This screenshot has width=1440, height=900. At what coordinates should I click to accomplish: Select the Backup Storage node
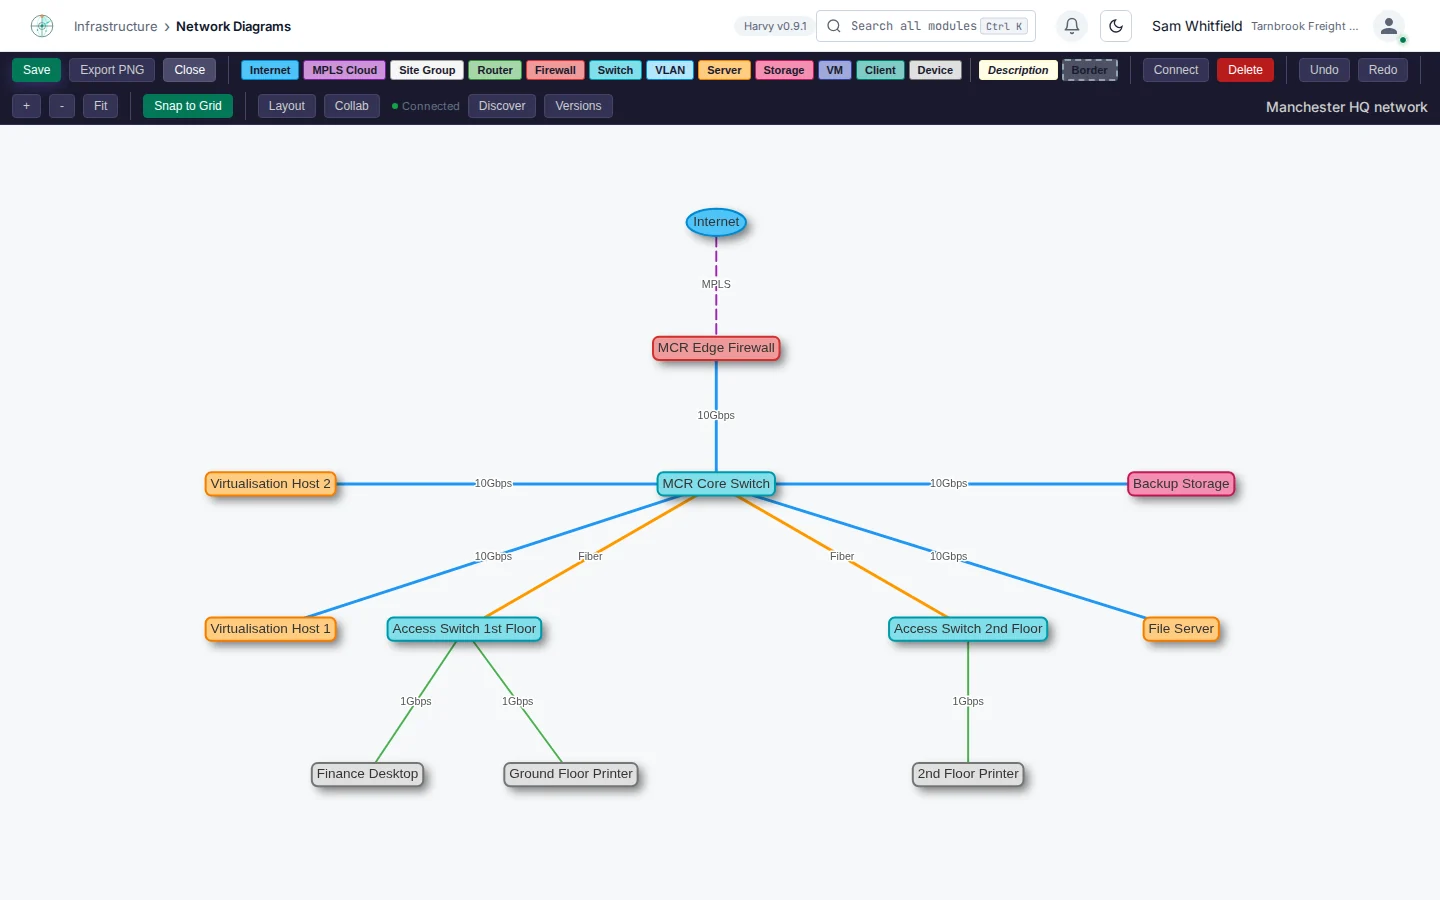(1181, 484)
